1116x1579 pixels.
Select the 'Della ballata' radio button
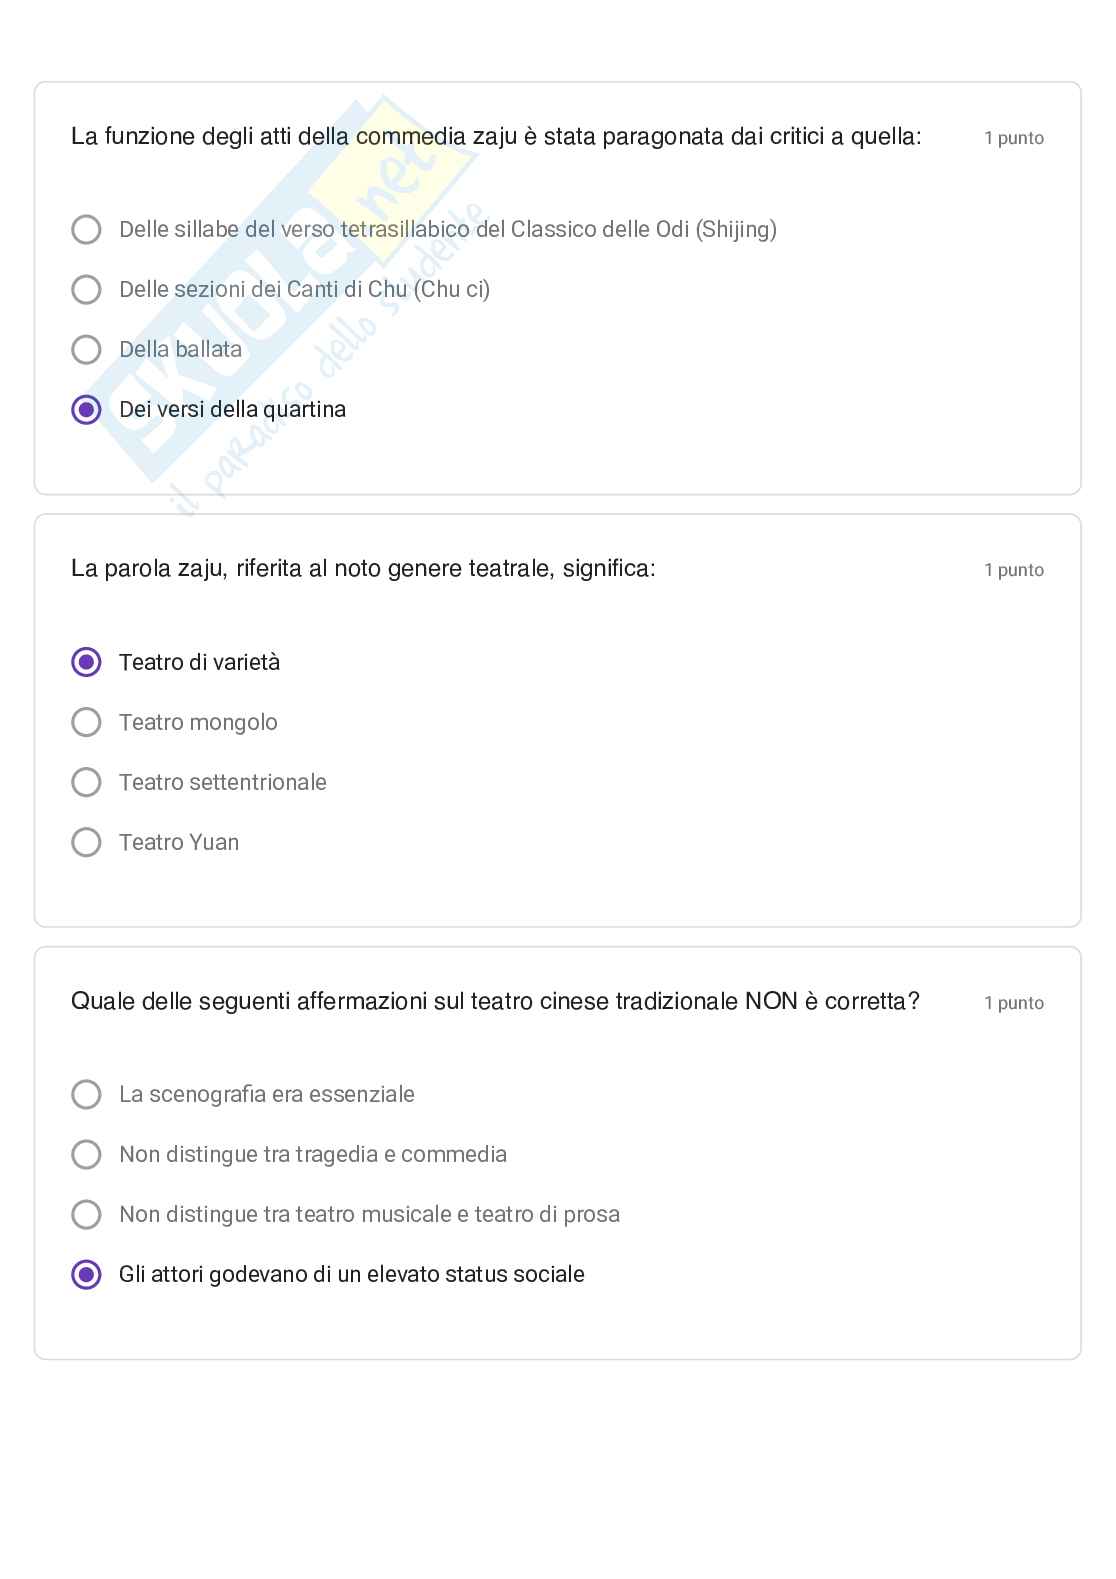click(87, 350)
